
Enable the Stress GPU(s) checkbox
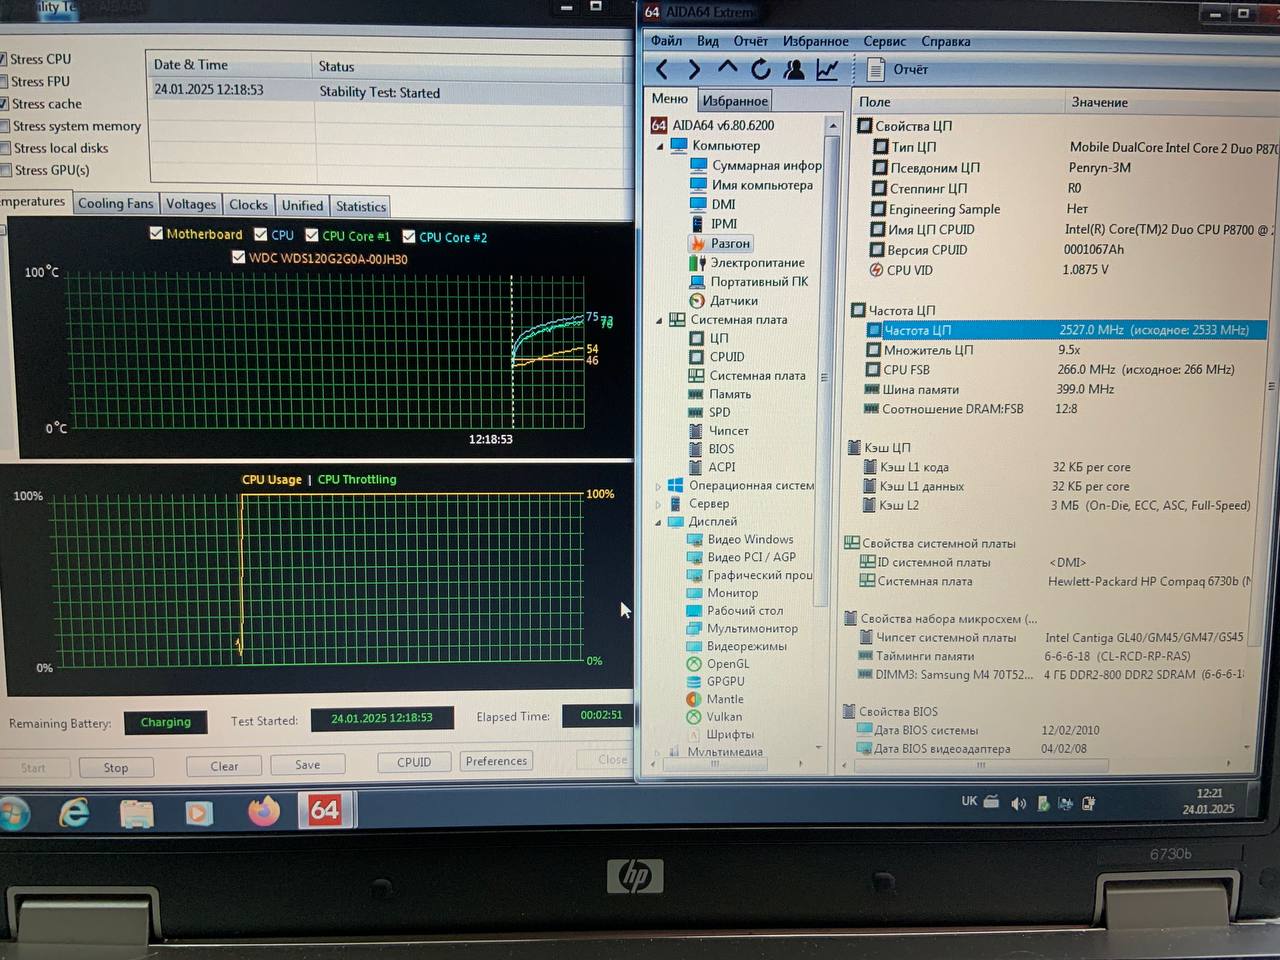[6, 170]
